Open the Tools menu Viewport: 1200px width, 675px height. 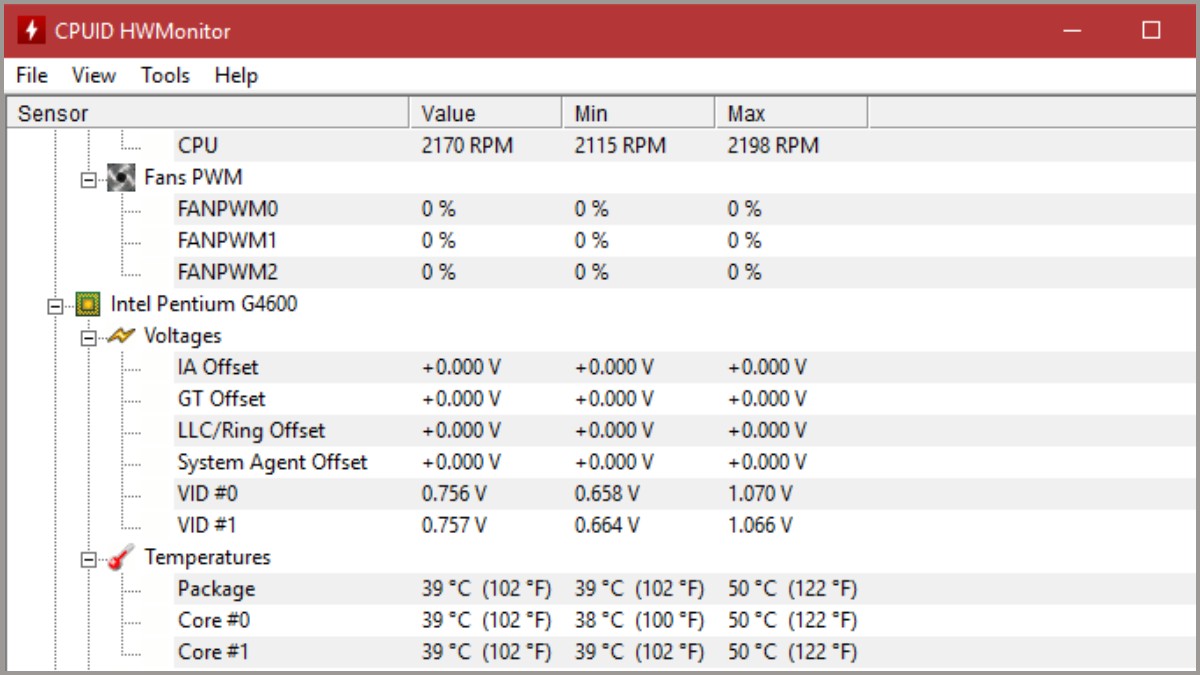tap(165, 75)
